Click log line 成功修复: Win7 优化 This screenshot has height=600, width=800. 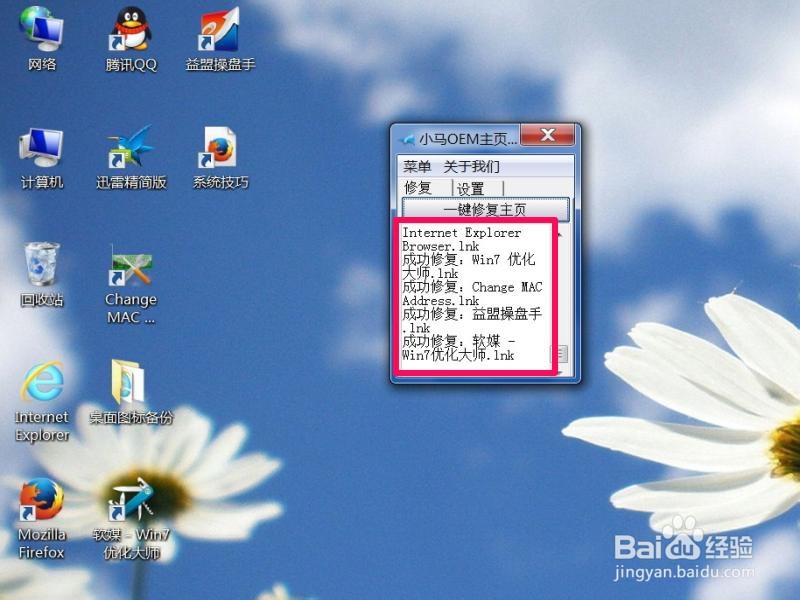(x=468, y=260)
